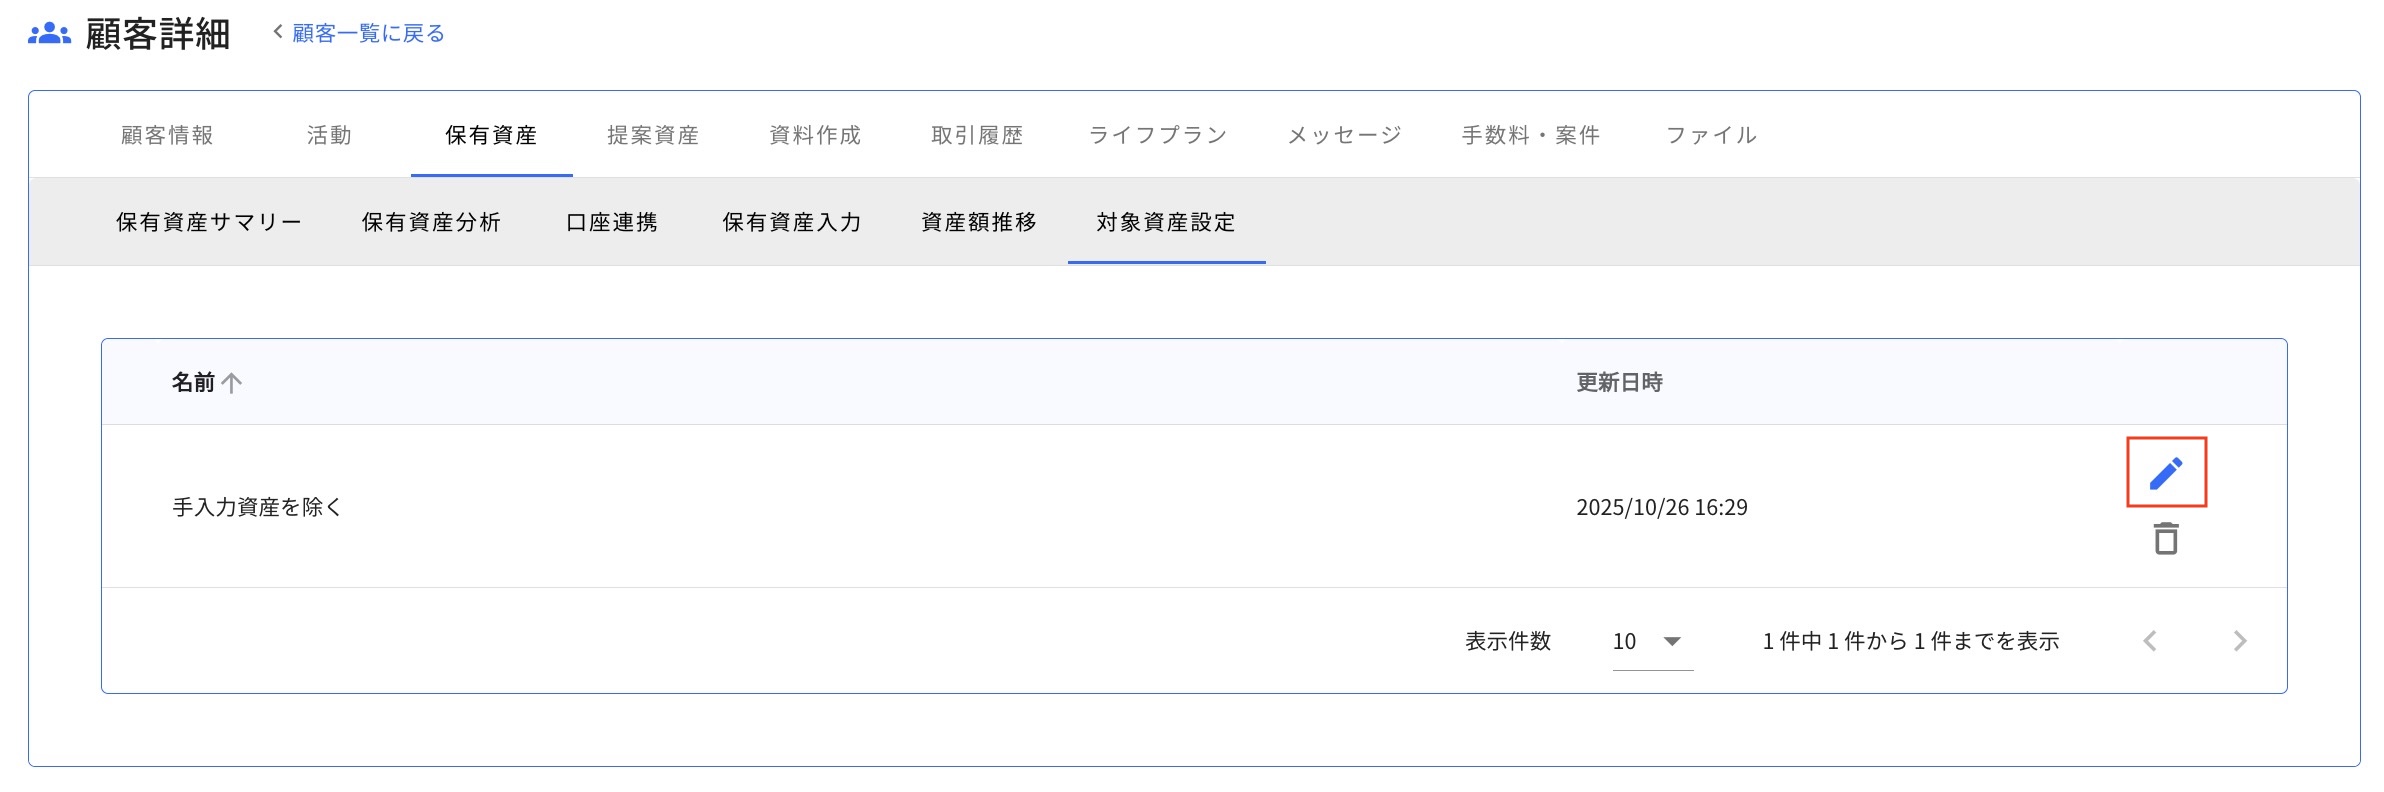
Task: Click the pagination text 1 件中 1 件から 1 件までを表示
Action: (1910, 641)
